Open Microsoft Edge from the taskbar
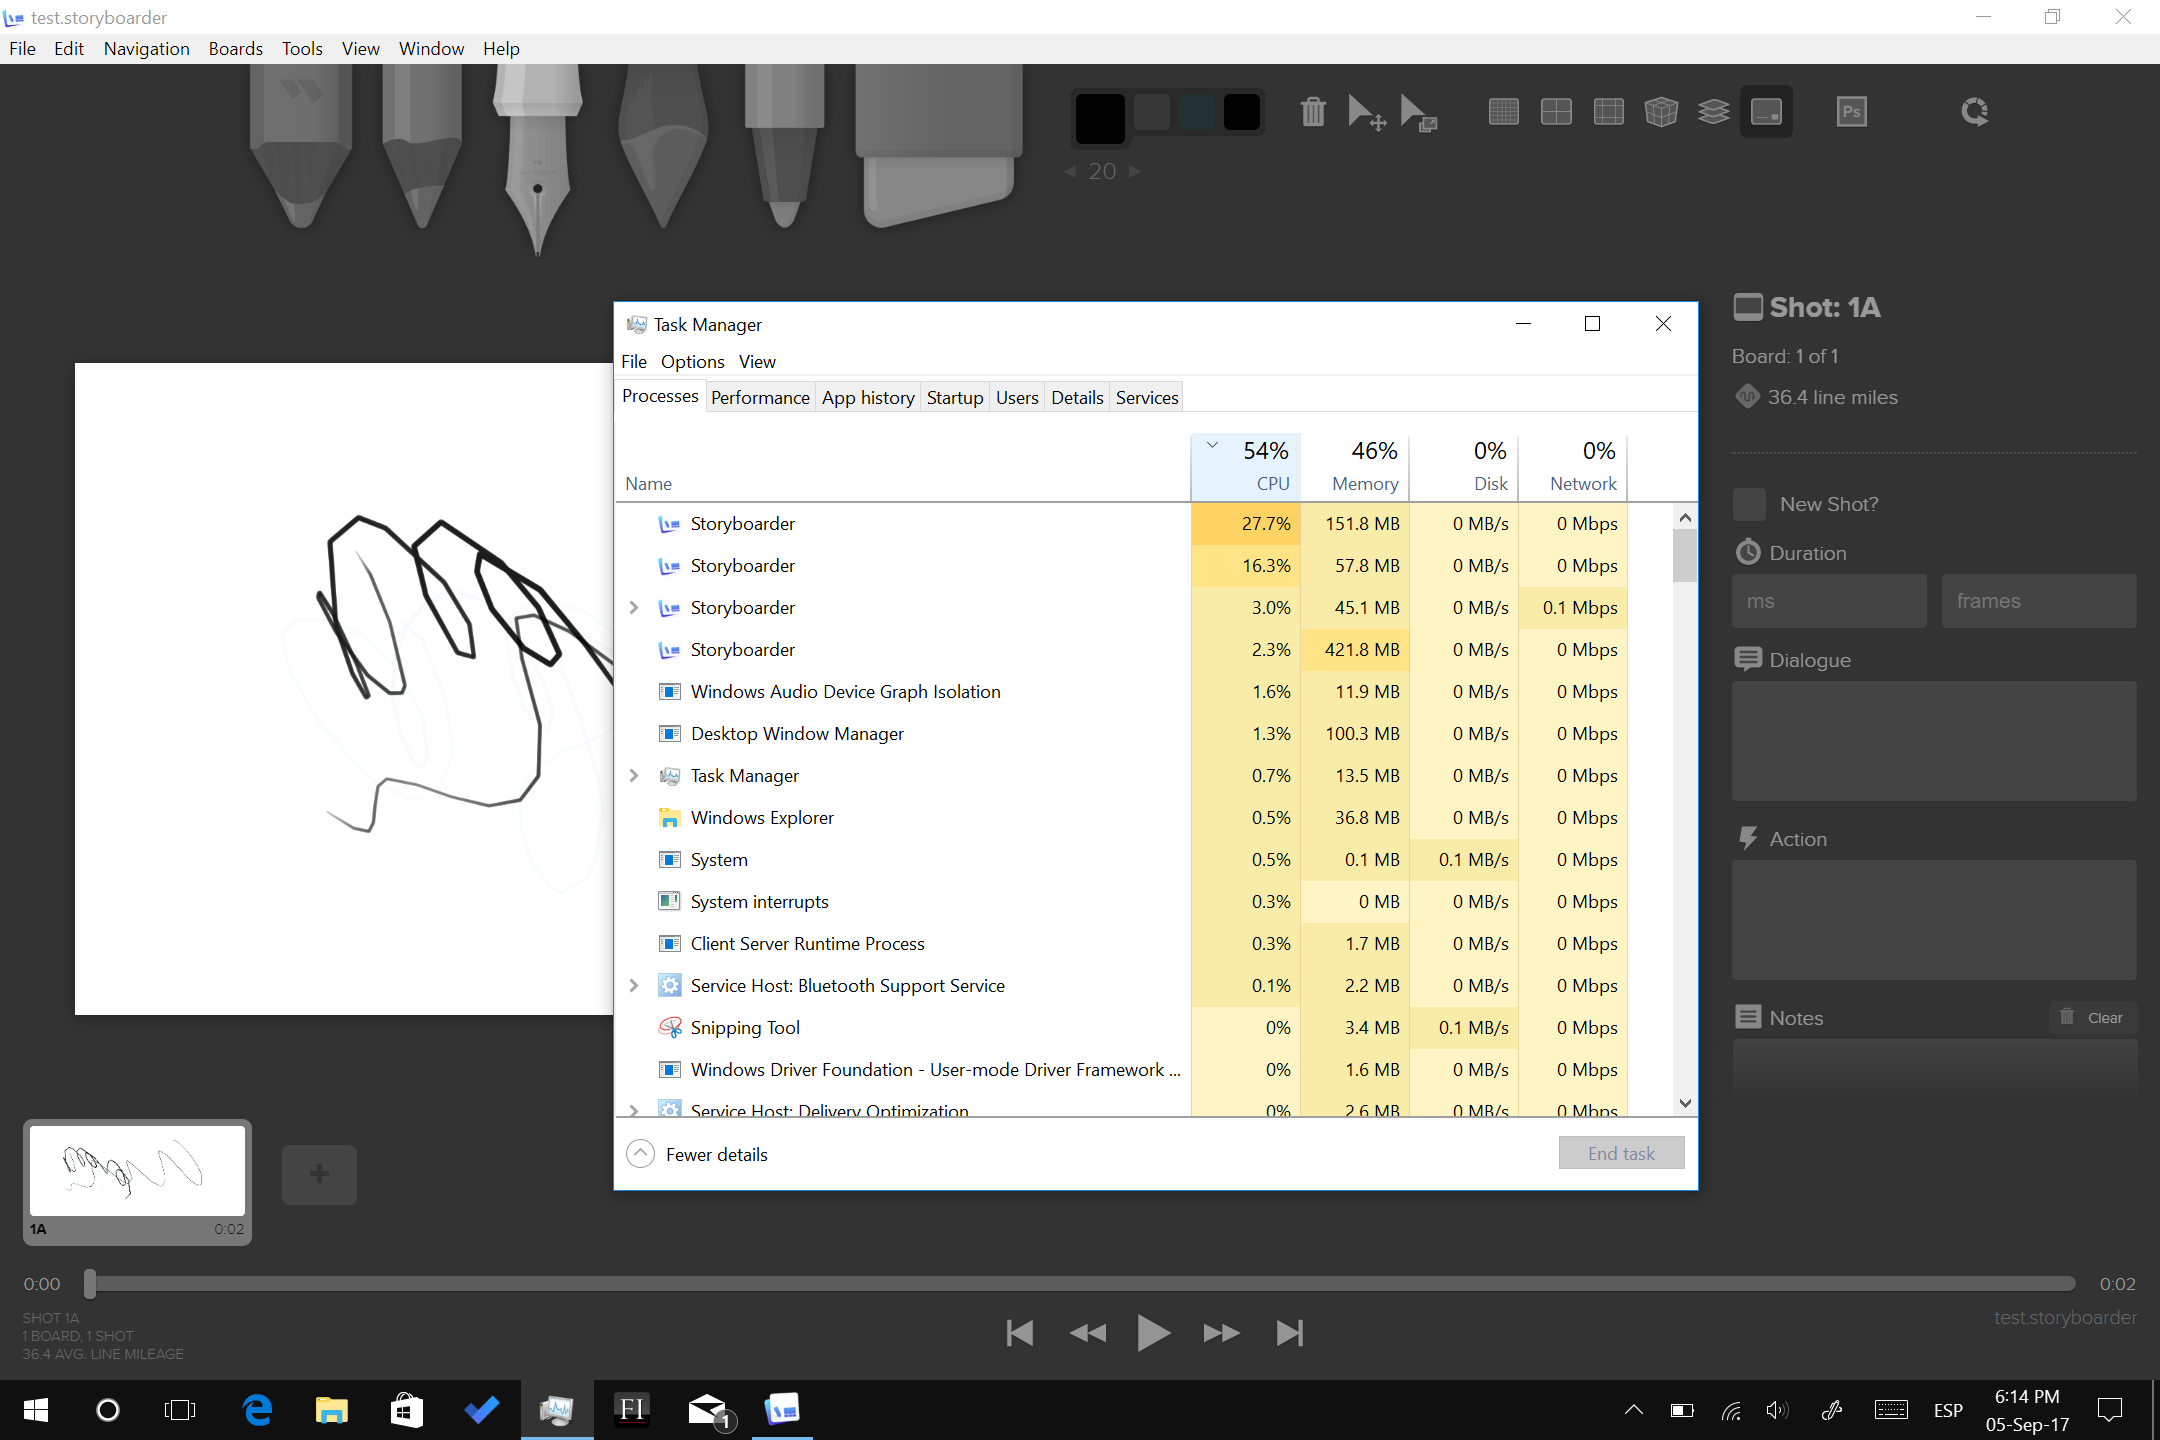2160x1440 pixels. (x=258, y=1410)
